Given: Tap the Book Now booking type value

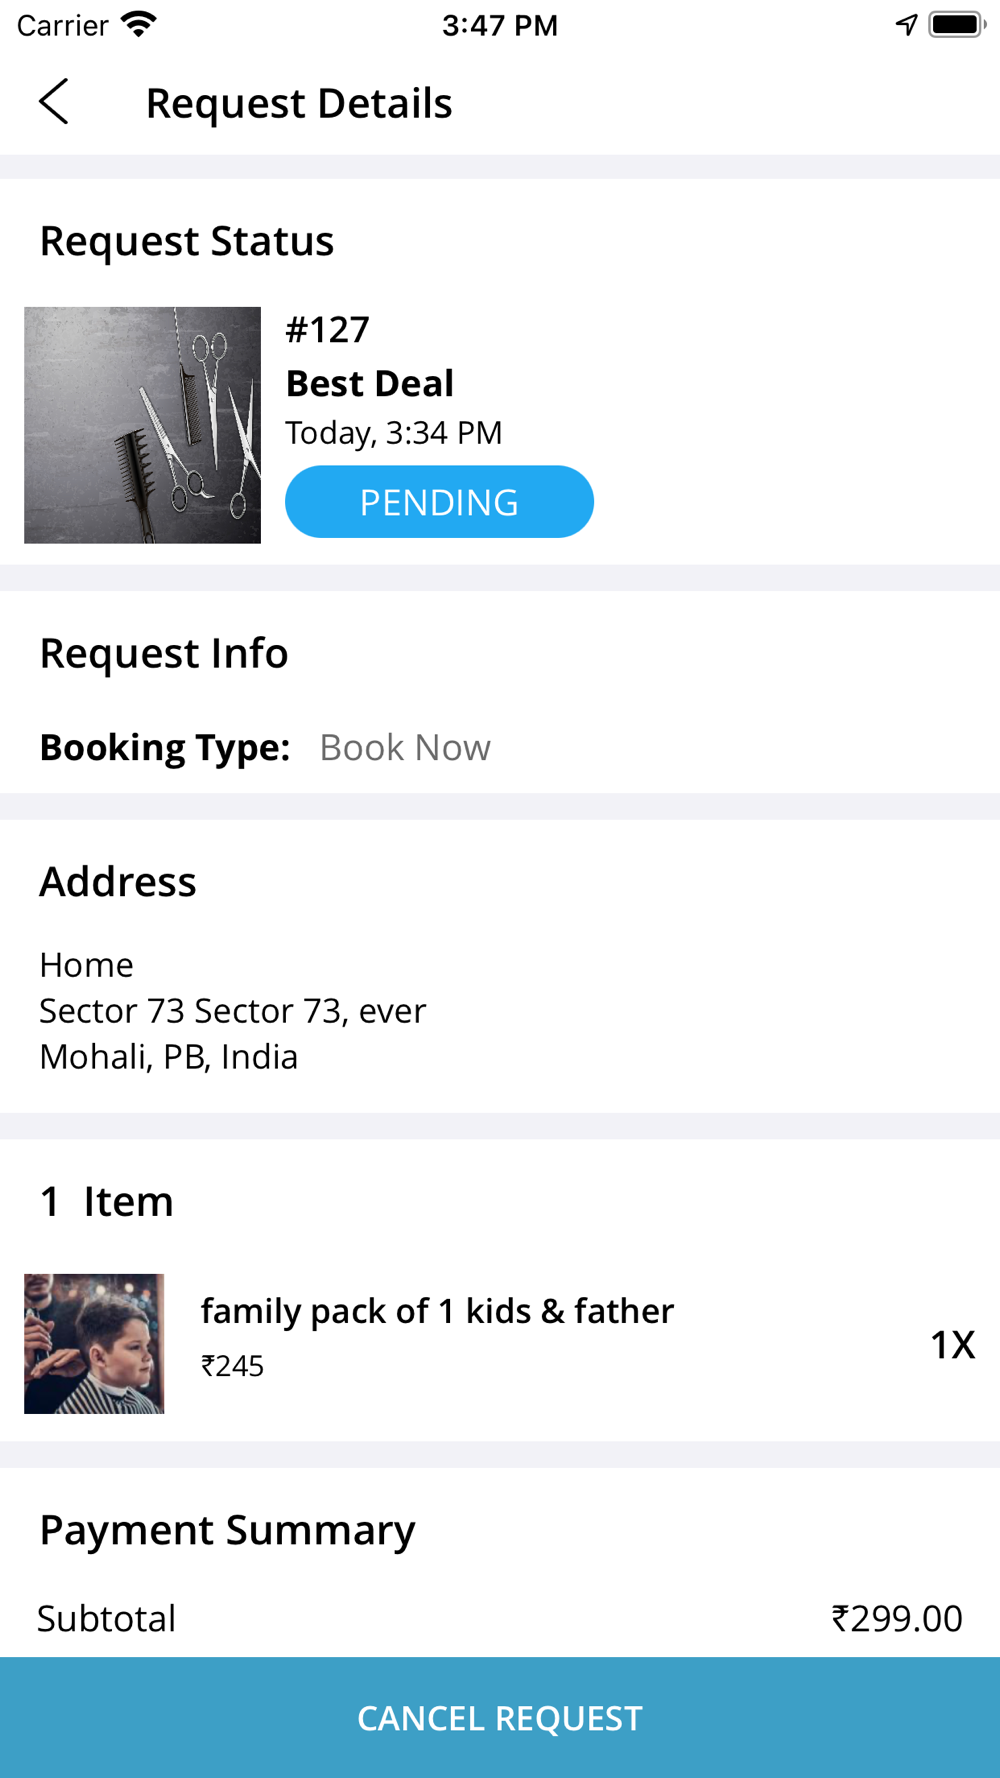Looking at the screenshot, I should [405, 748].
